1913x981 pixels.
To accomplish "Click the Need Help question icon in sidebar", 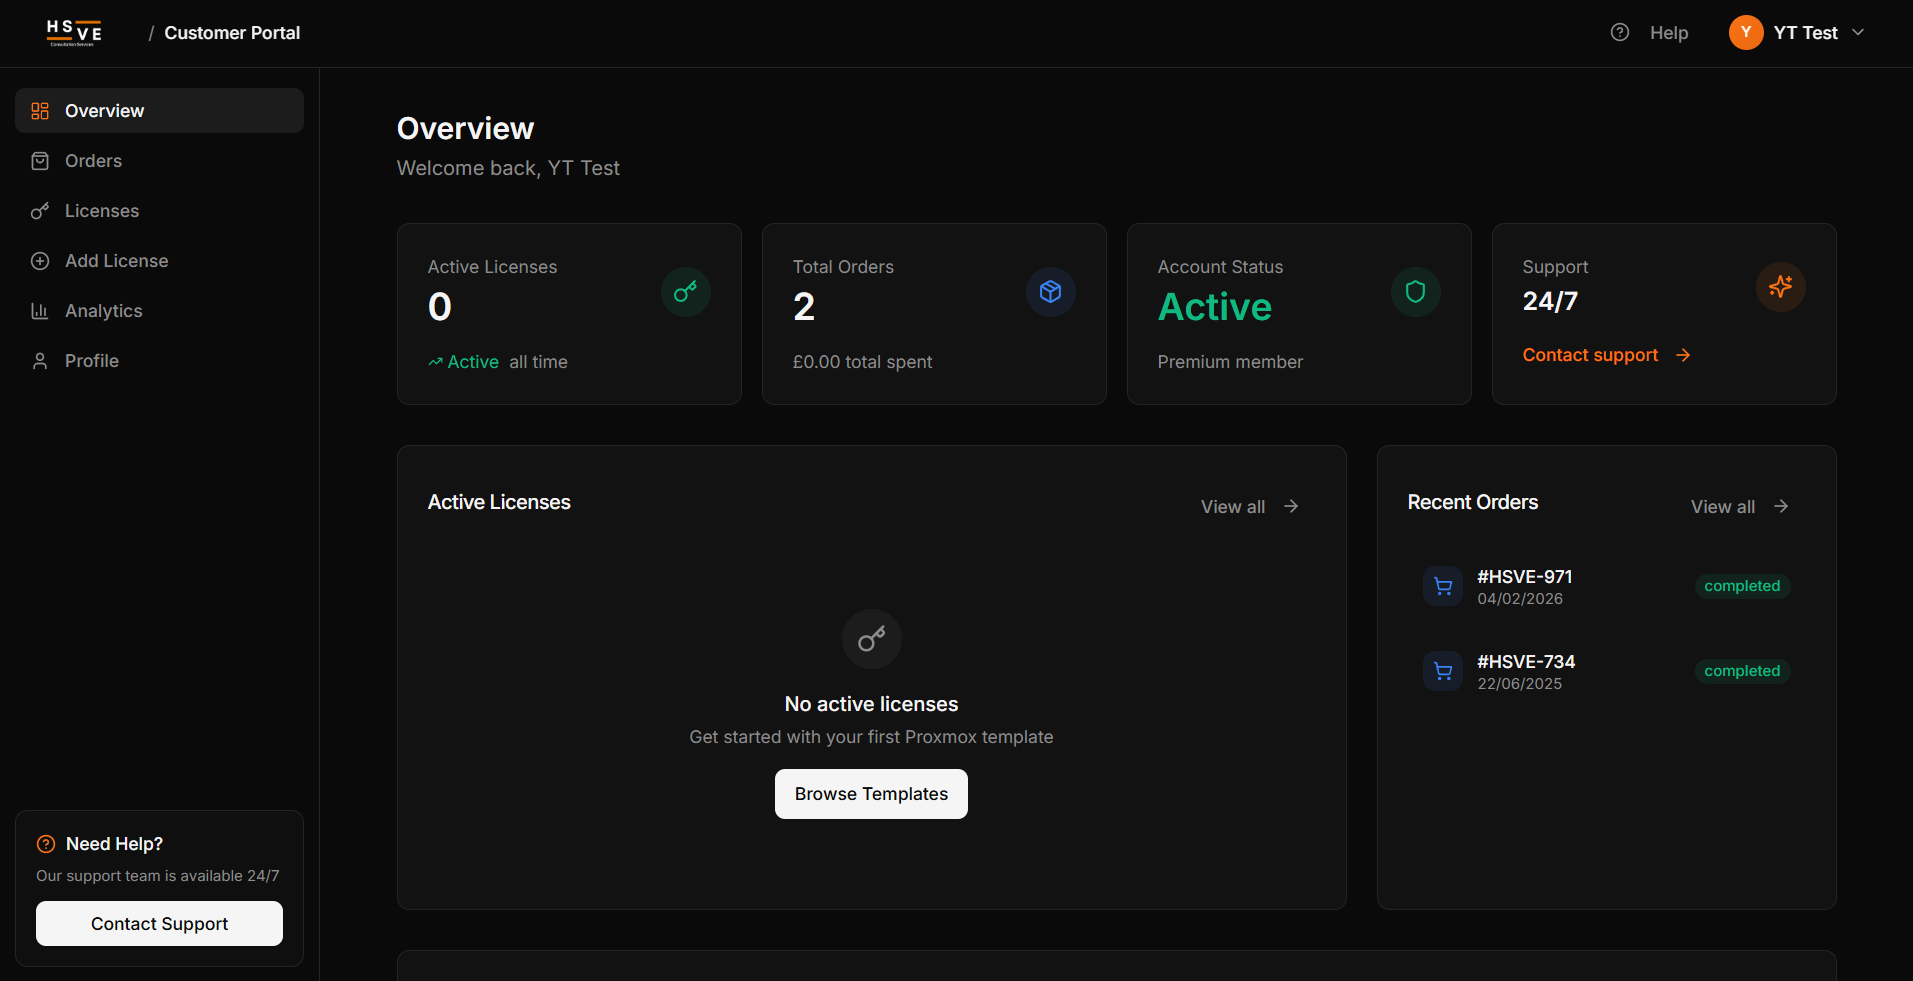I will (46, 844).
